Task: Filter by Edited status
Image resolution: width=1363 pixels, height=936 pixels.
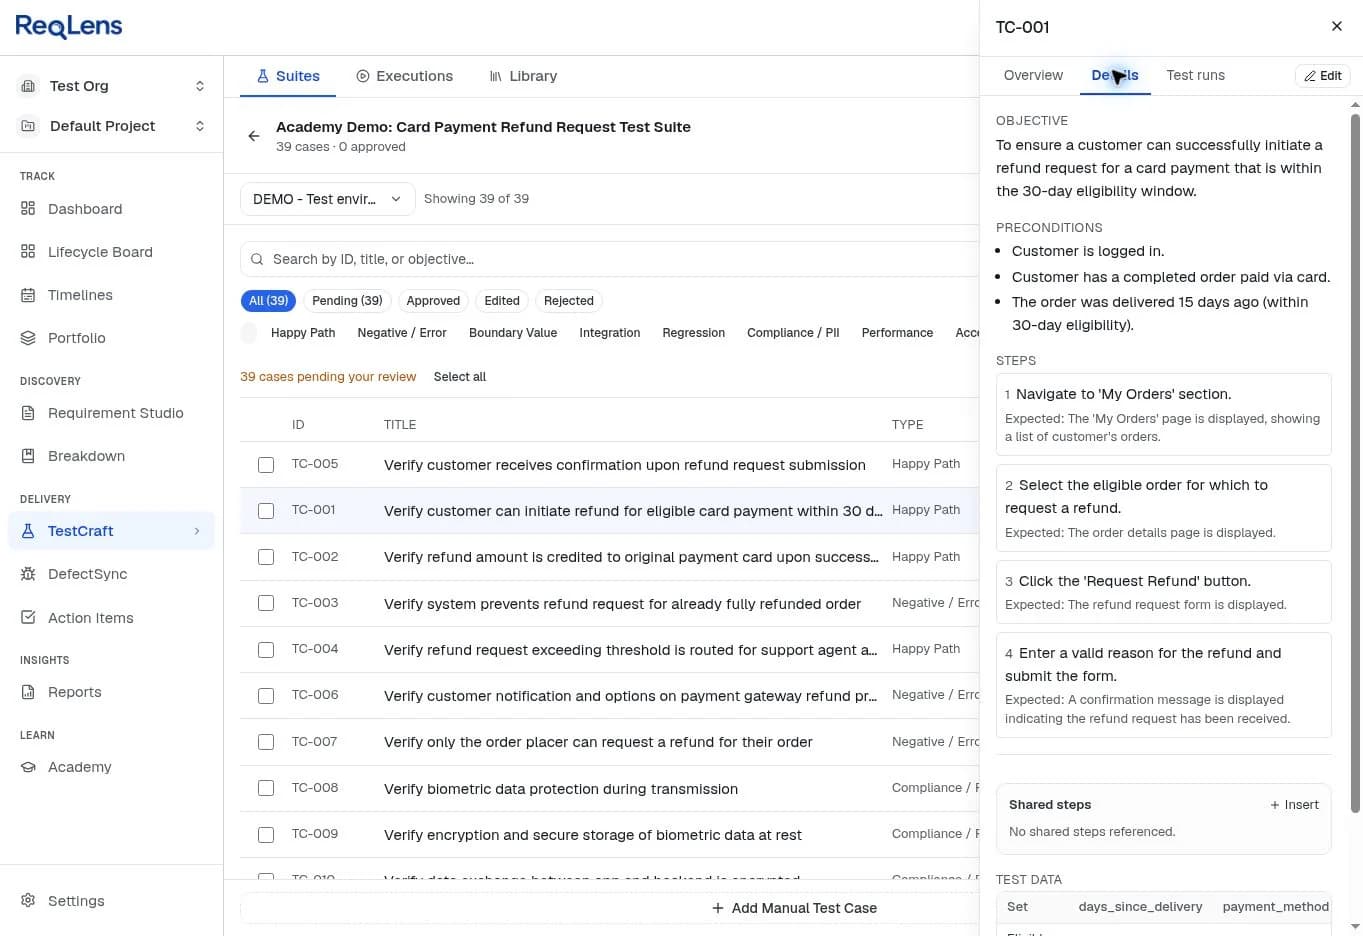Action: (502, 301)
